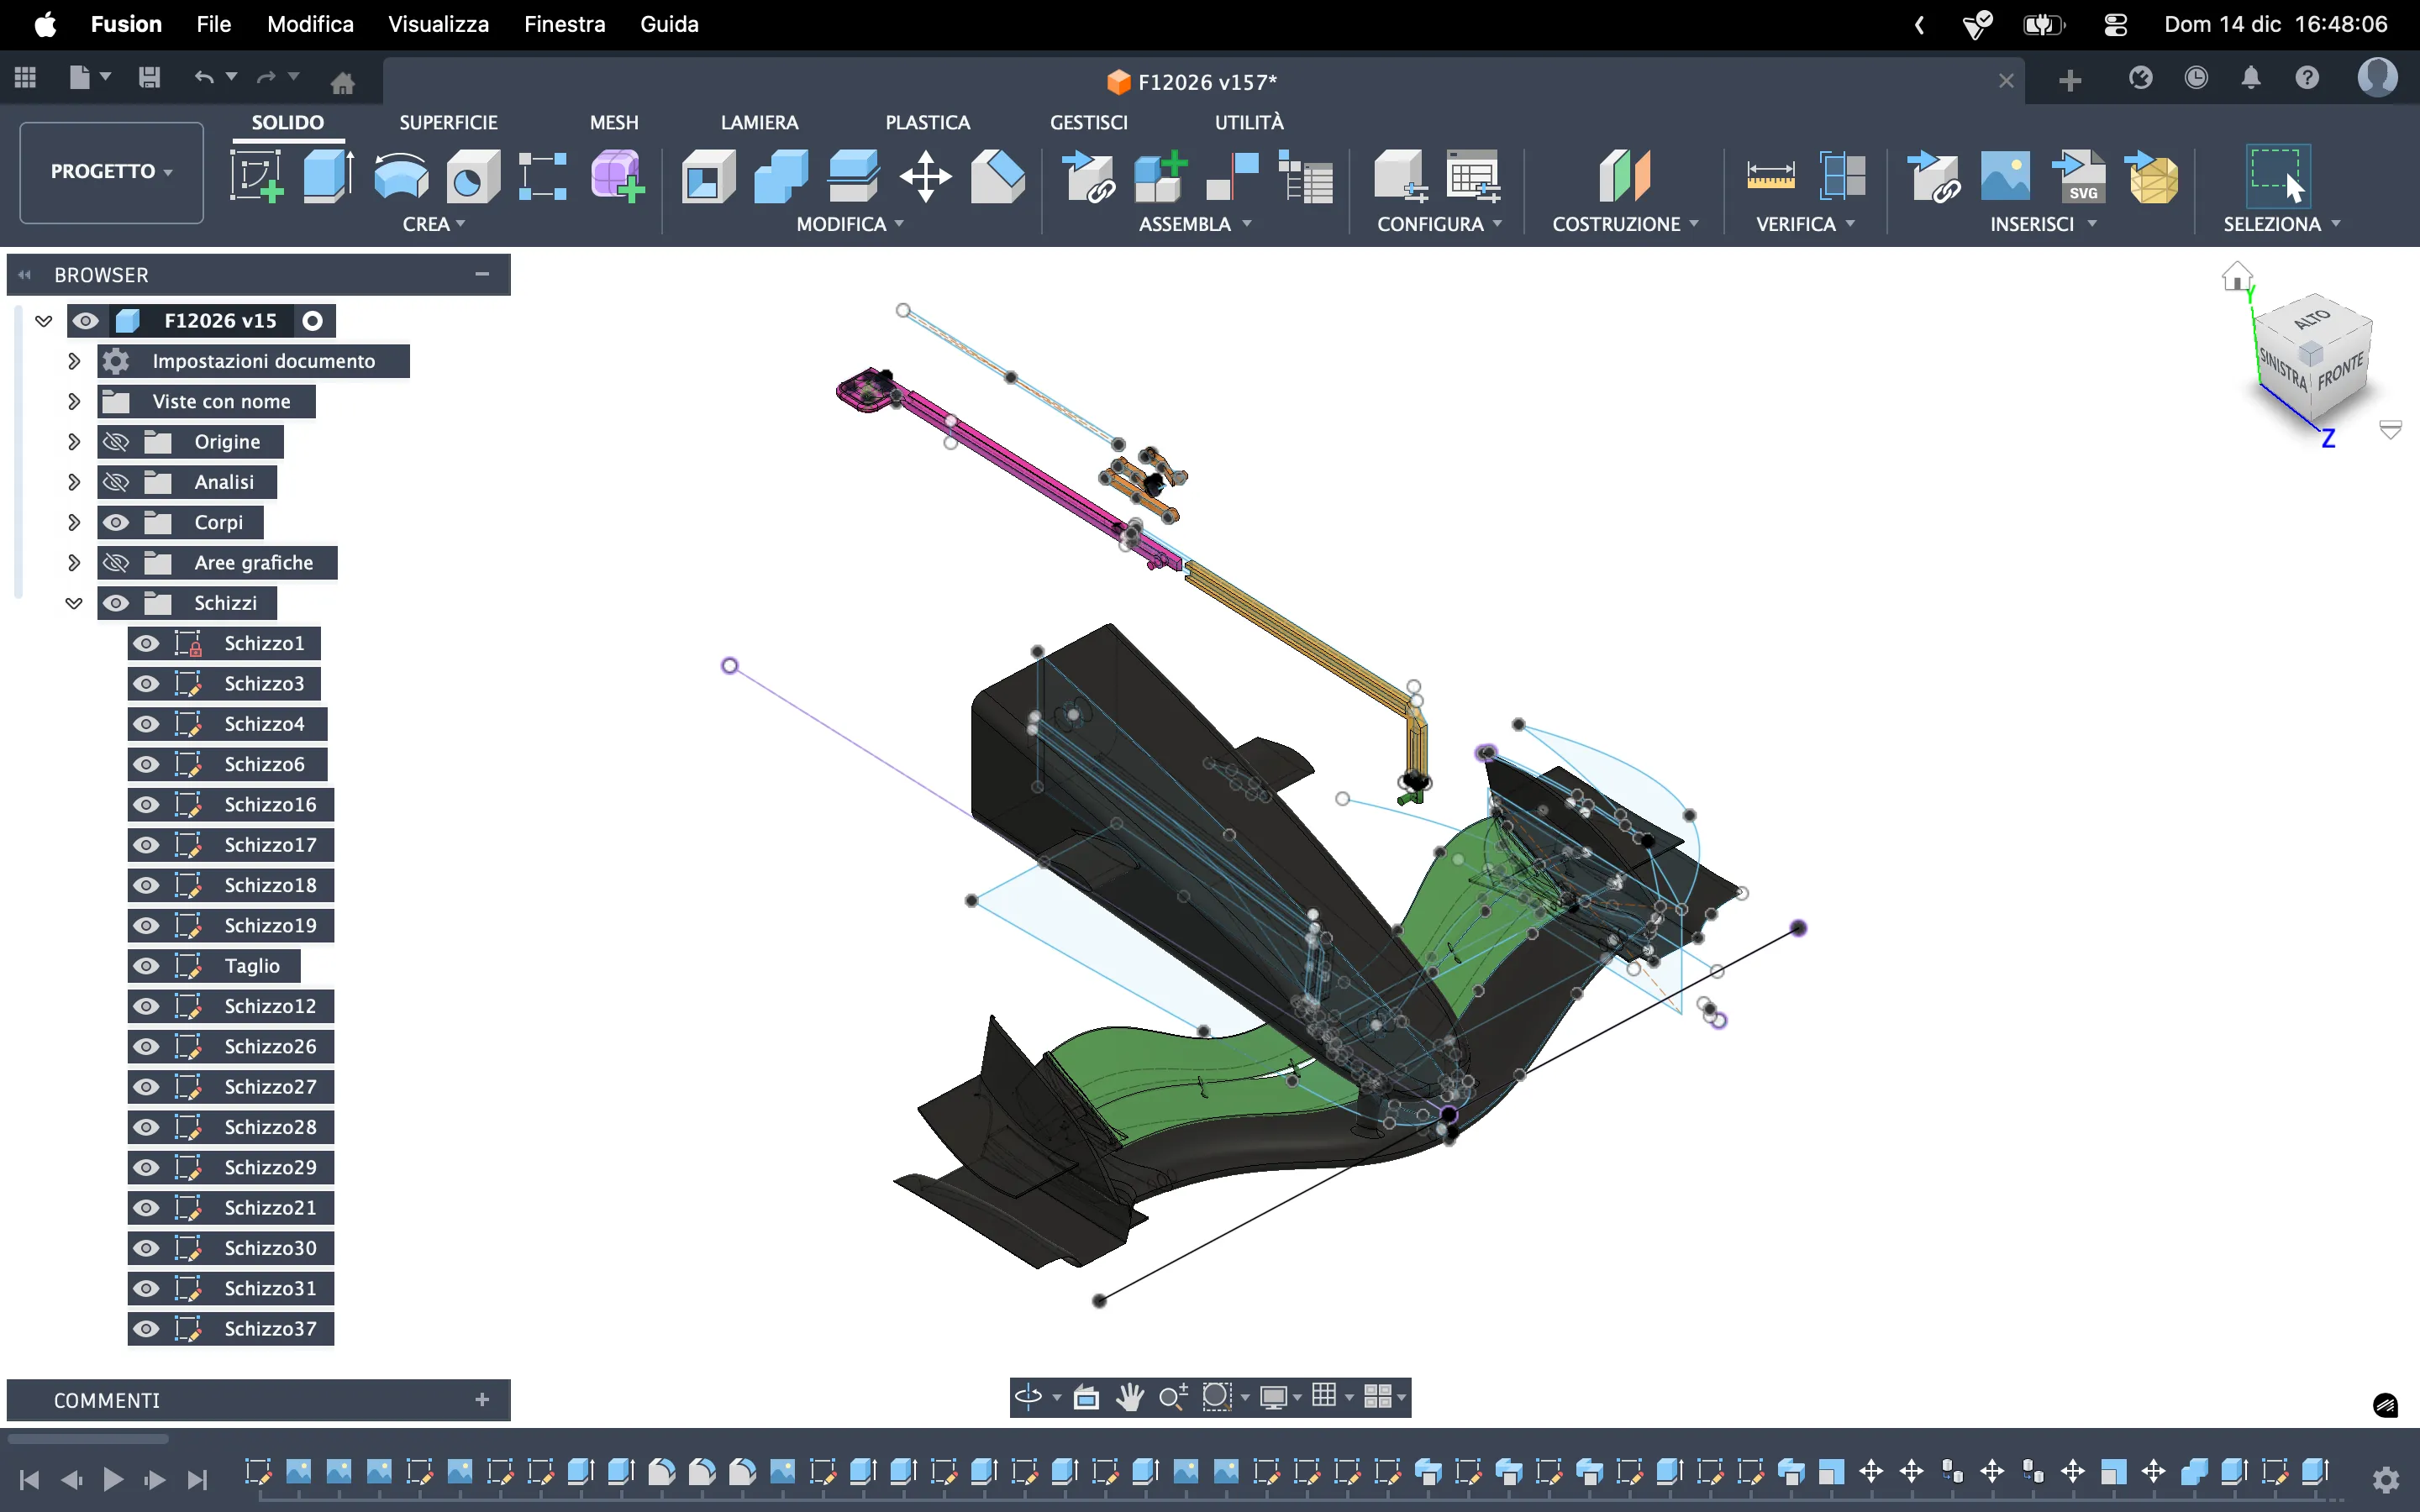Show the Origine folder
Image resolution: width=2420 pixels, height=1512 pixels.
click(x=116, y=441)
